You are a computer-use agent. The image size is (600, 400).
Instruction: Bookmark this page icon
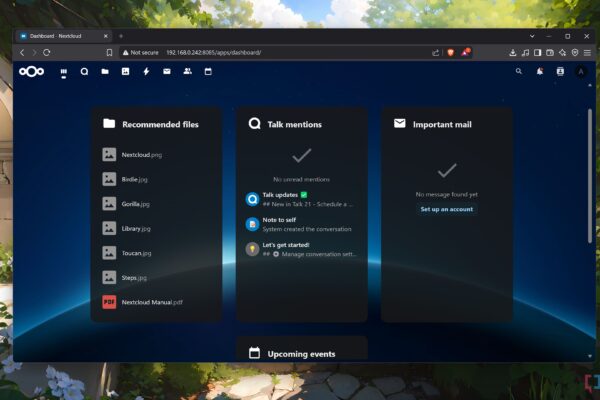(109, 52)
